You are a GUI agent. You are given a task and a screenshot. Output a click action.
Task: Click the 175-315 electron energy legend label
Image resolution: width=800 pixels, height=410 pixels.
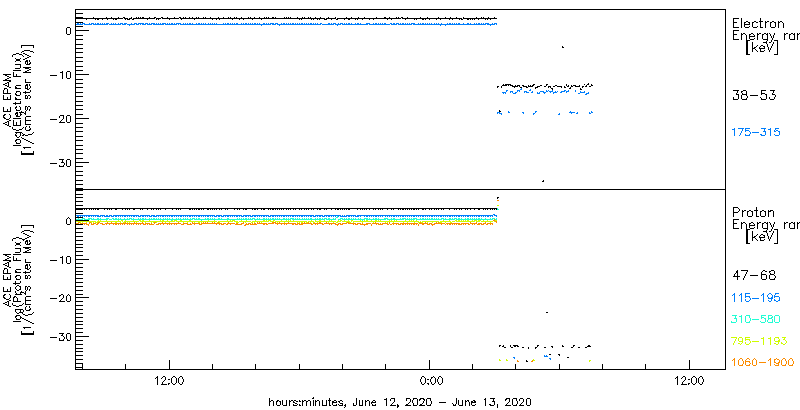click(756, 133)
